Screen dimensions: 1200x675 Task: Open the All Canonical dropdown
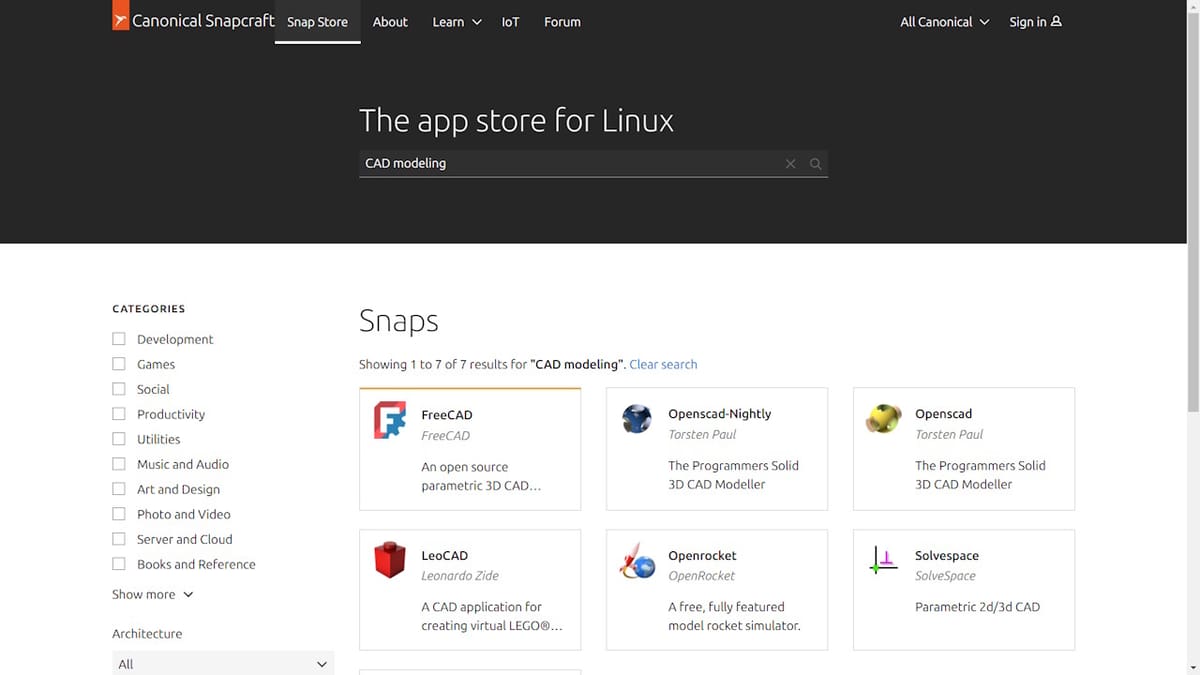[944, 22]
